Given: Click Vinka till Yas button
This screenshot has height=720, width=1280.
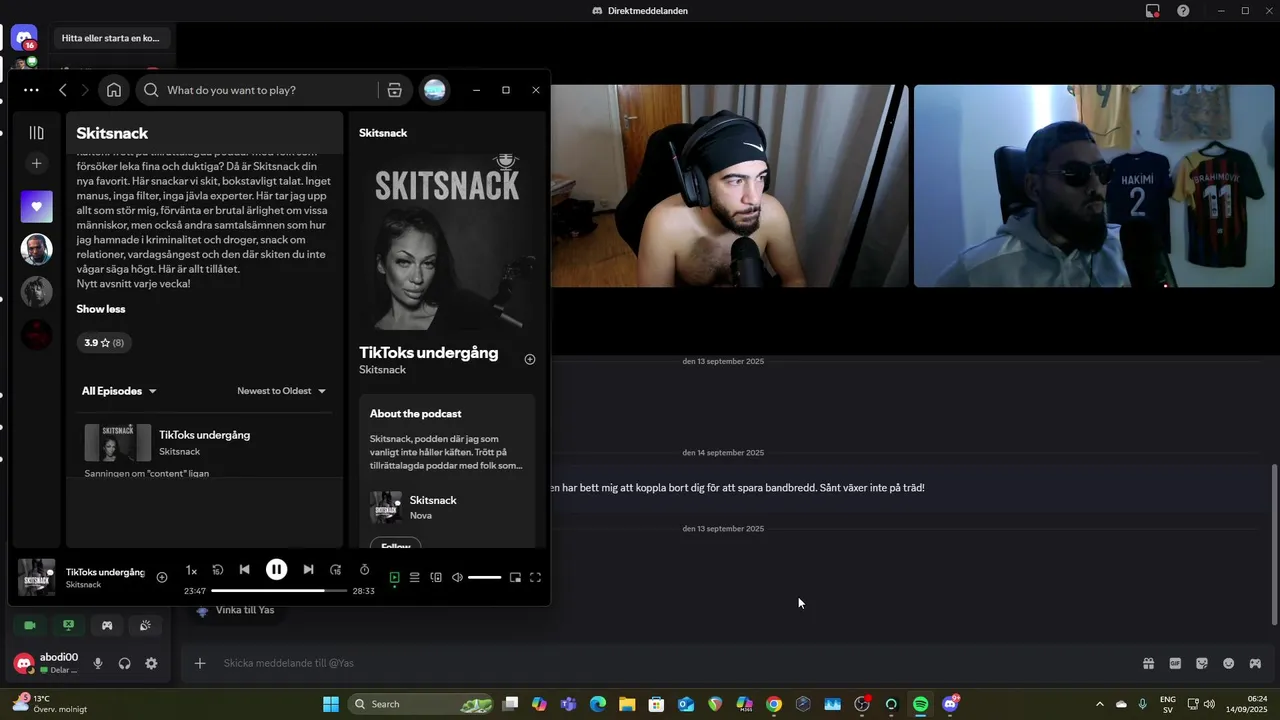Looking at the screenshot, I should (236, 610).
